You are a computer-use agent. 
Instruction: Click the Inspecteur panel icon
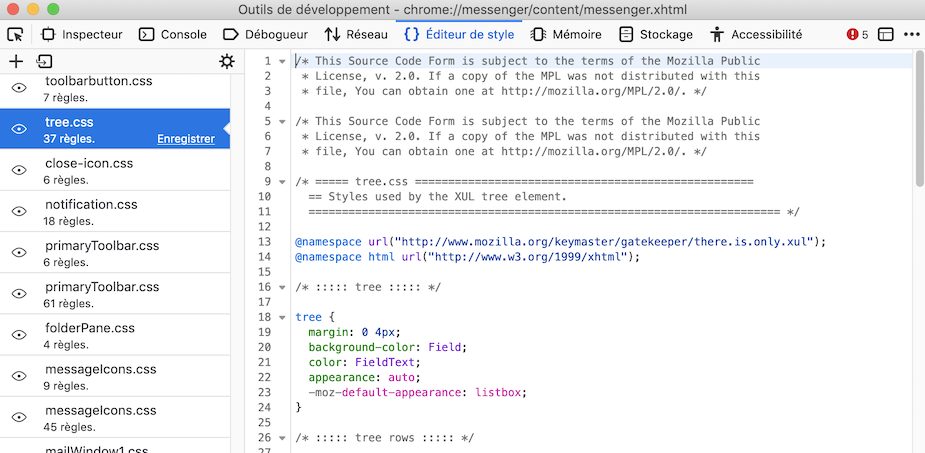click(48, 35)
